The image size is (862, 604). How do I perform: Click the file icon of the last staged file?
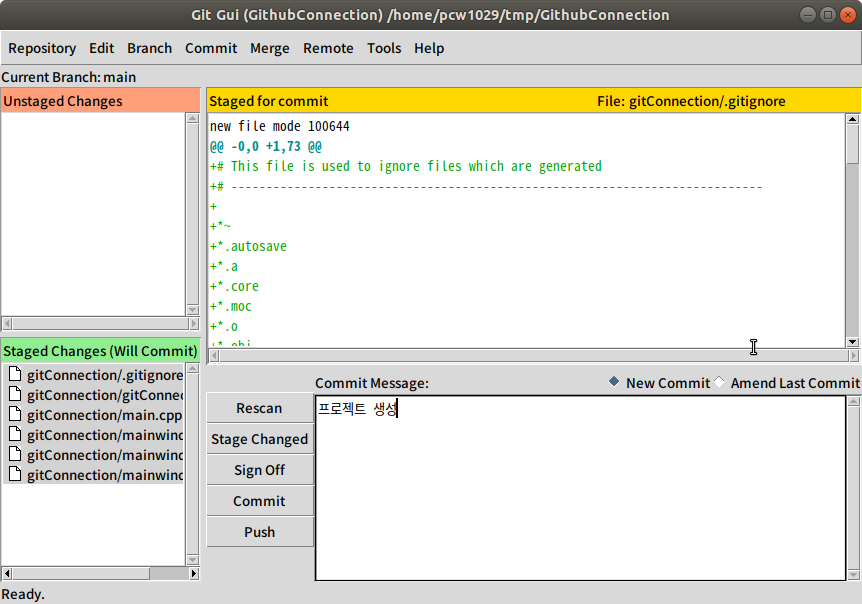pos(14,475)
